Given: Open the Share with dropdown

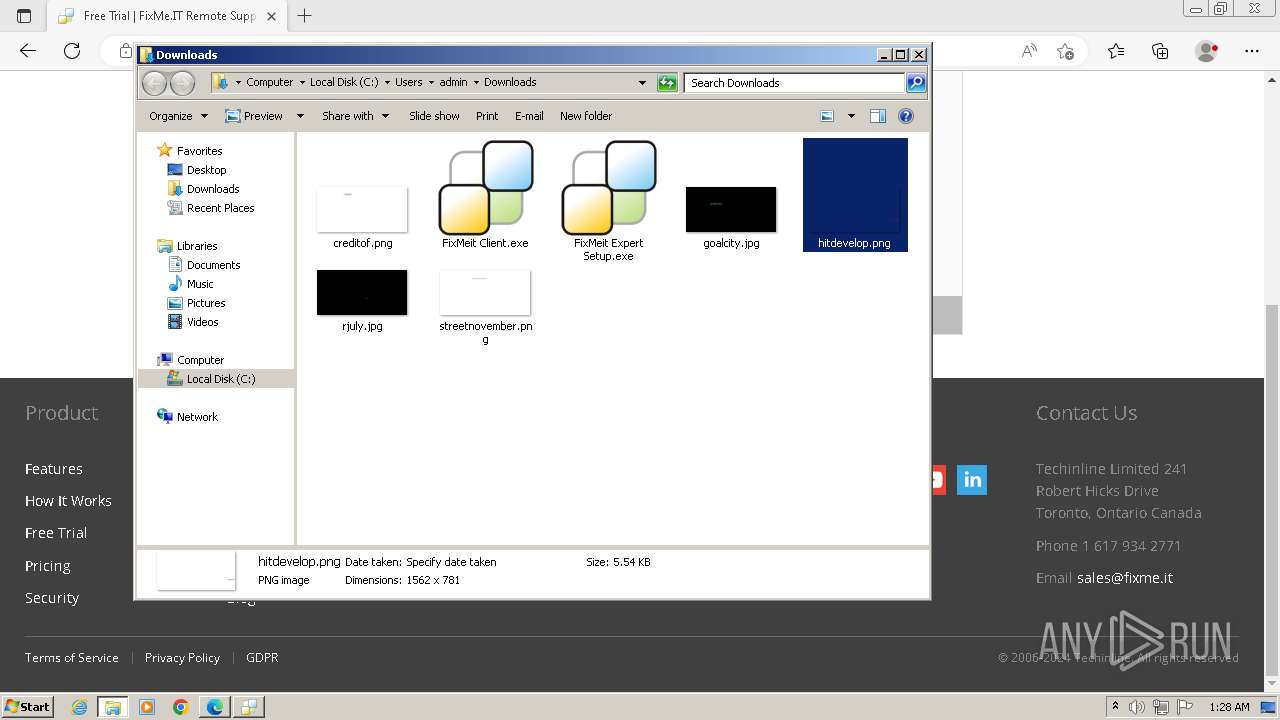Looking at the screenshot, I should point(354,116).
